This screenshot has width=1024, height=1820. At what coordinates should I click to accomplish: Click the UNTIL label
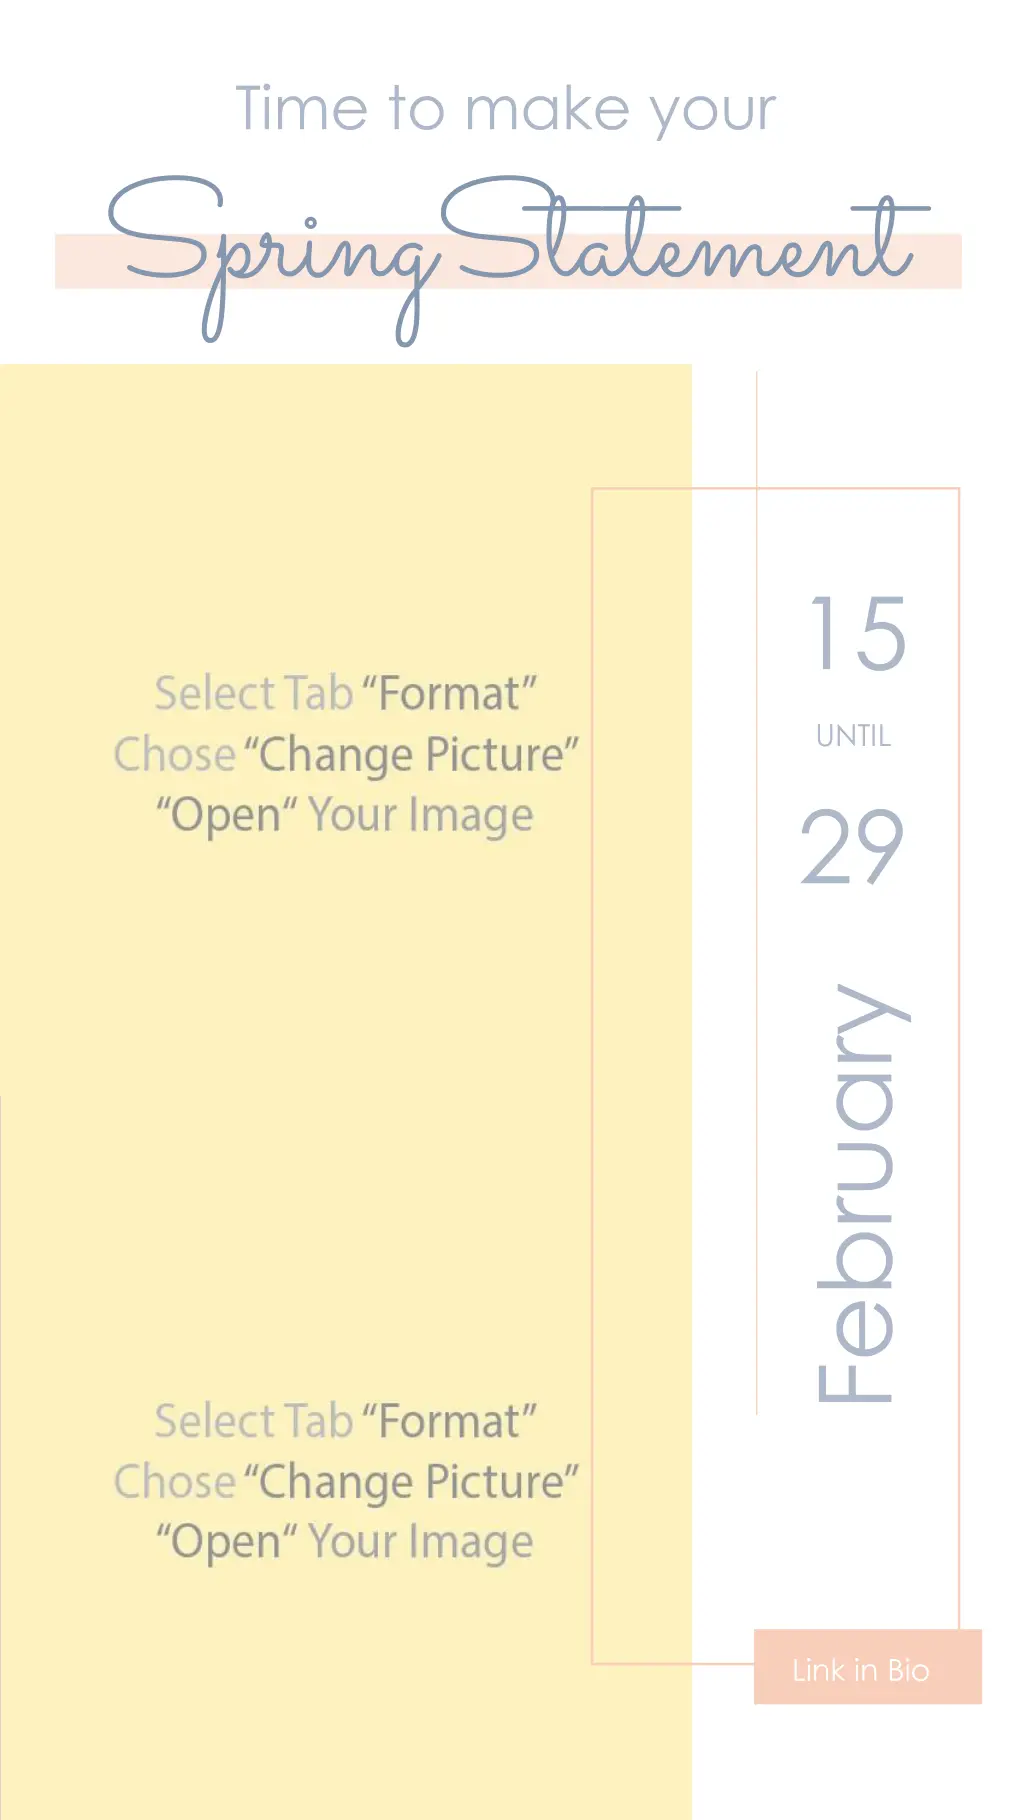[x=853, y=736]
